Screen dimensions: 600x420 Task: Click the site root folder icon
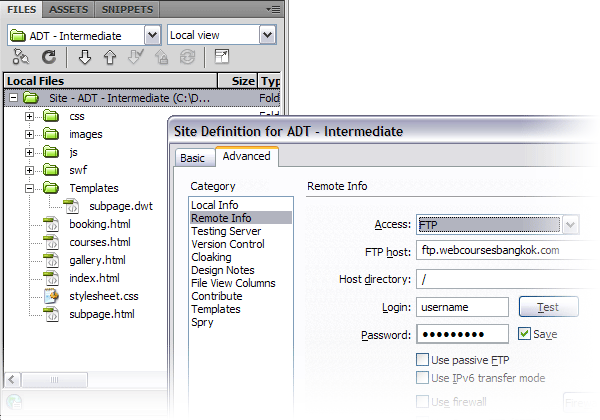pyautogui.click(x=31, y=98)
